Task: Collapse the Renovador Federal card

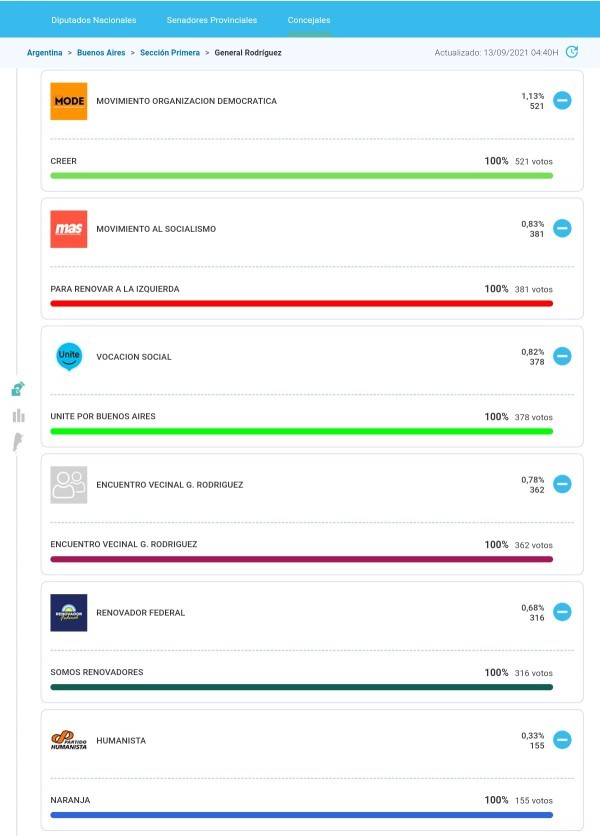Action: (x=562, y=612)
